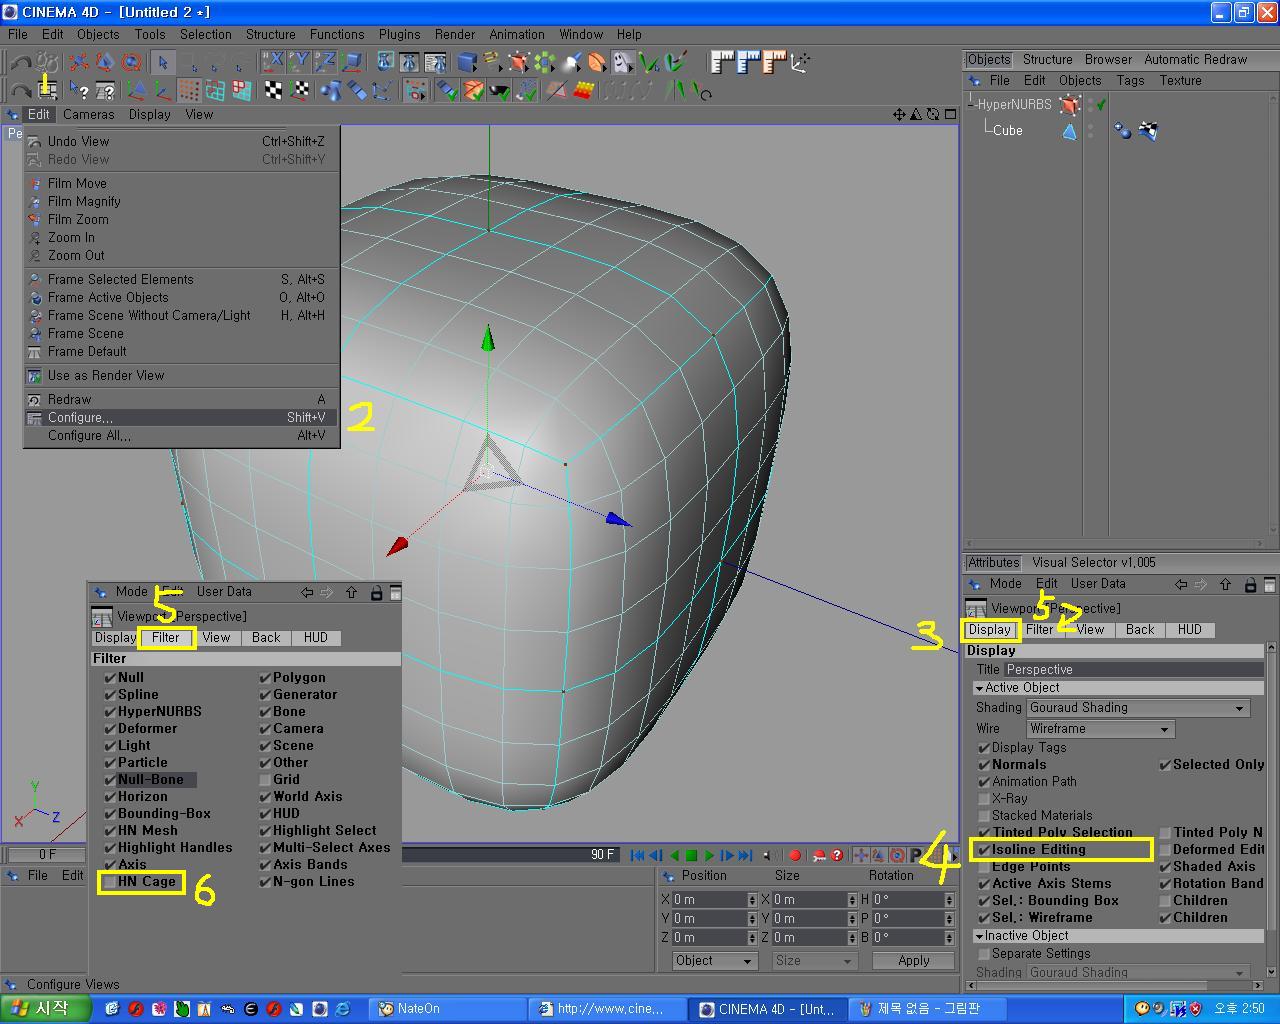Screen dimensions: 1280x1024
Task: Select the blue cube primitive tool
Action: [466, 62]
